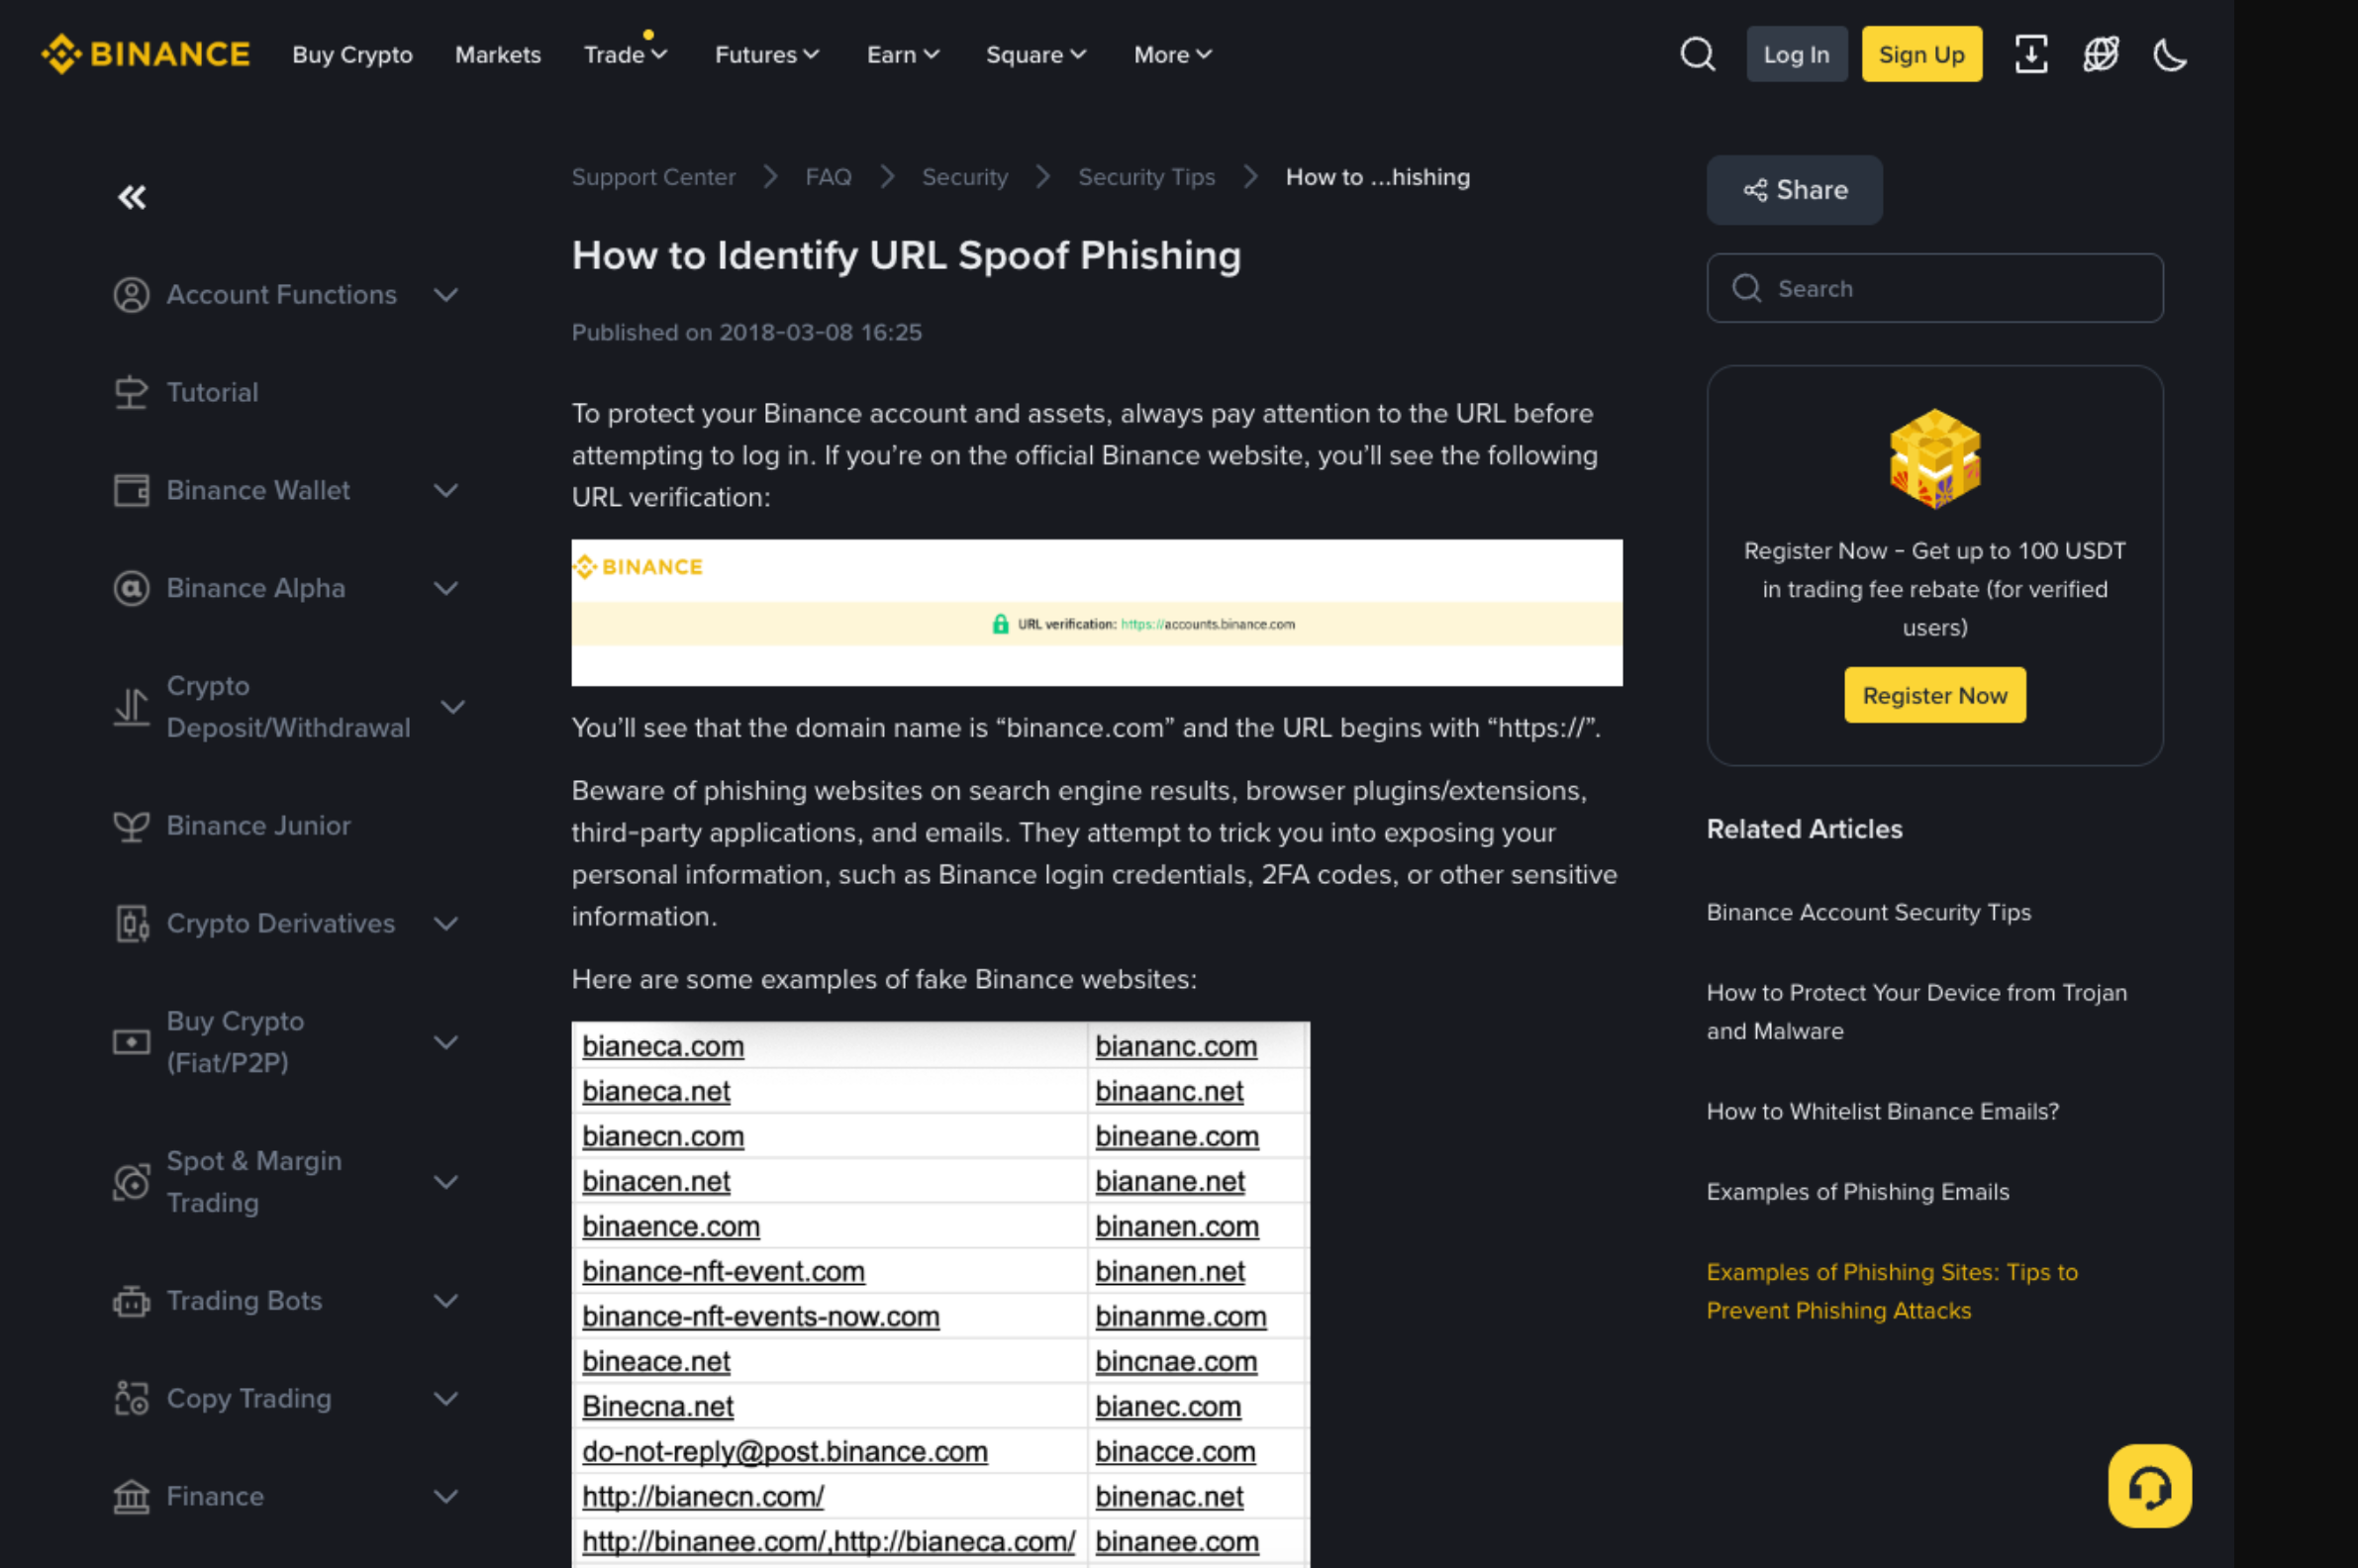Open the Earn dropdown menu

click(903, 55)
